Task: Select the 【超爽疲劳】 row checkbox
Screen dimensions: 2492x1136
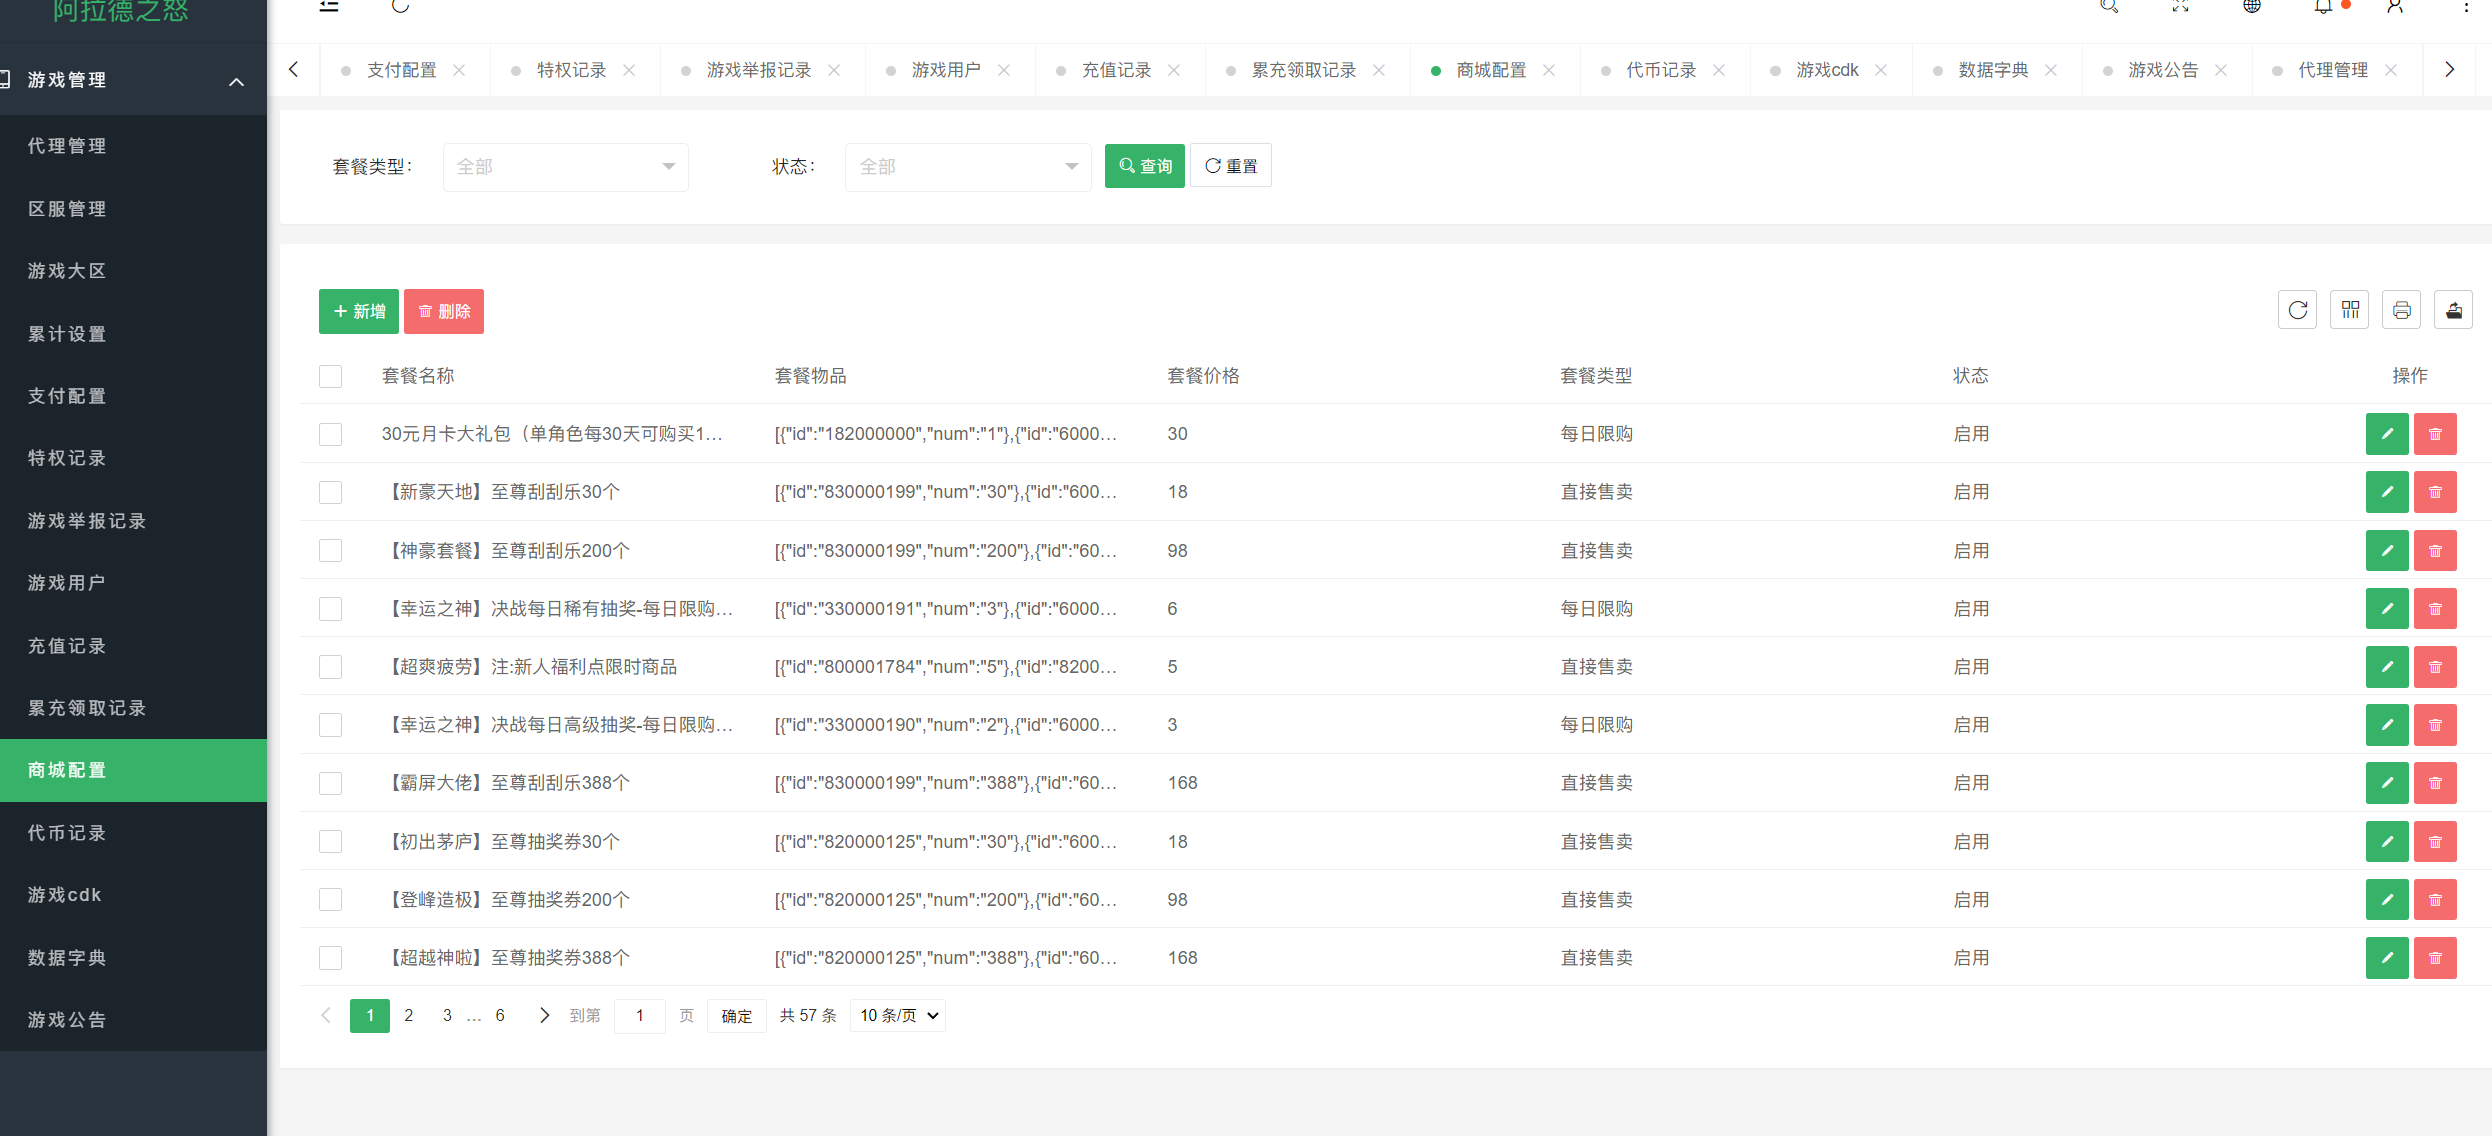Action: pyautogui.click(x=330, y=667)
